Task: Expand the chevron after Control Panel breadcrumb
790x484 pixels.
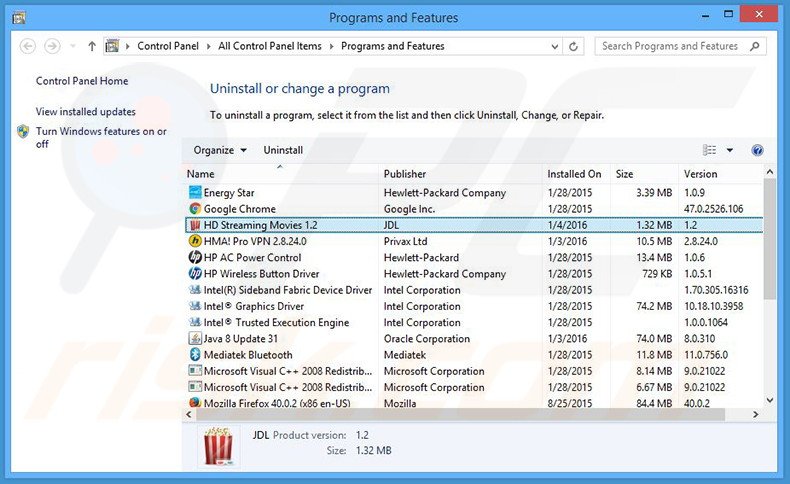Action: tap(209, 46)
